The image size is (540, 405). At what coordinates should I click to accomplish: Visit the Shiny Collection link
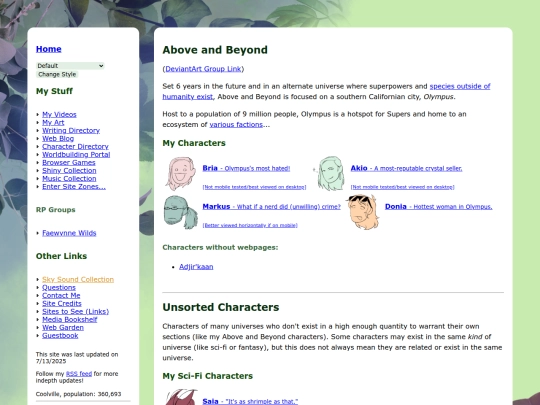click(x=69, y=170)
